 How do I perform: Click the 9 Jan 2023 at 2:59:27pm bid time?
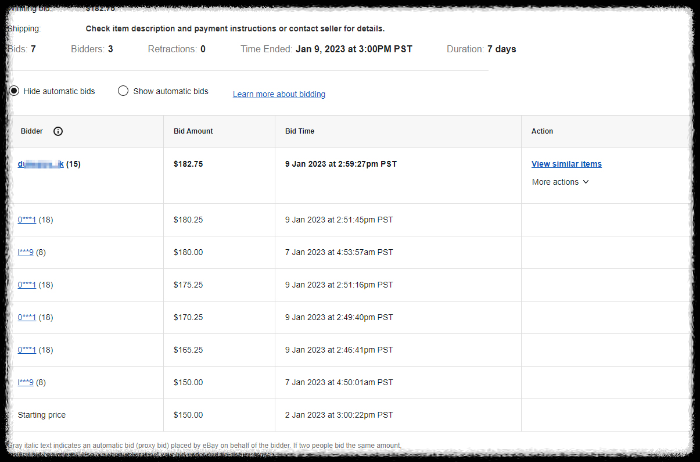point(341,164)
